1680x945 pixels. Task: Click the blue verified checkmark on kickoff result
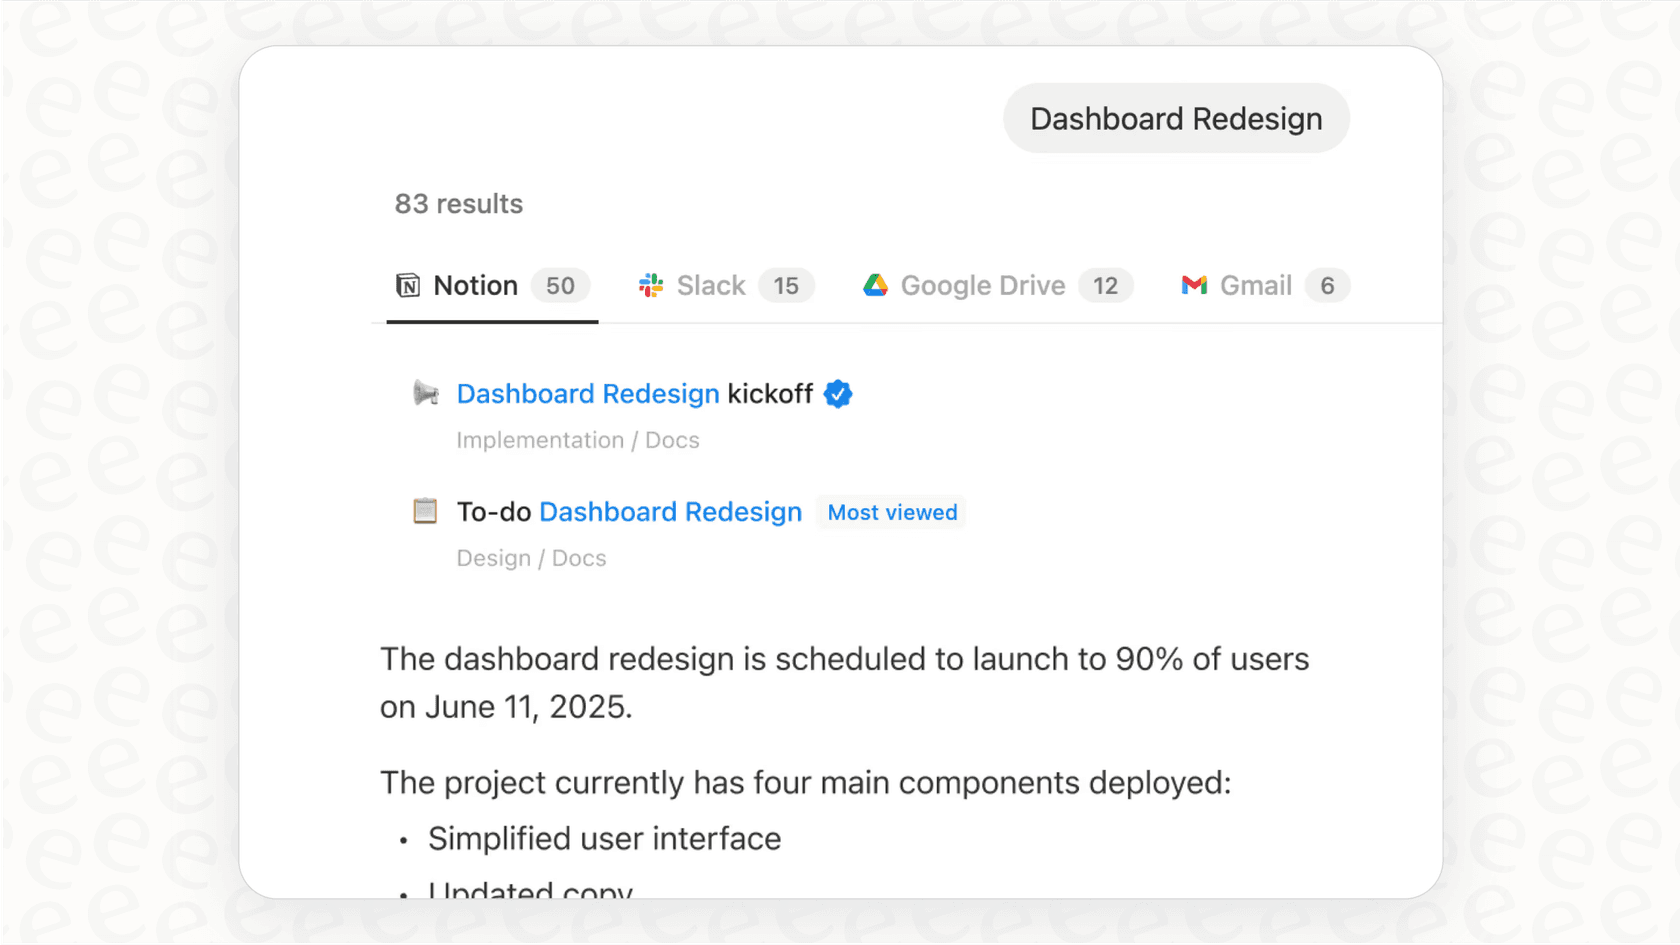click(839, 393)
